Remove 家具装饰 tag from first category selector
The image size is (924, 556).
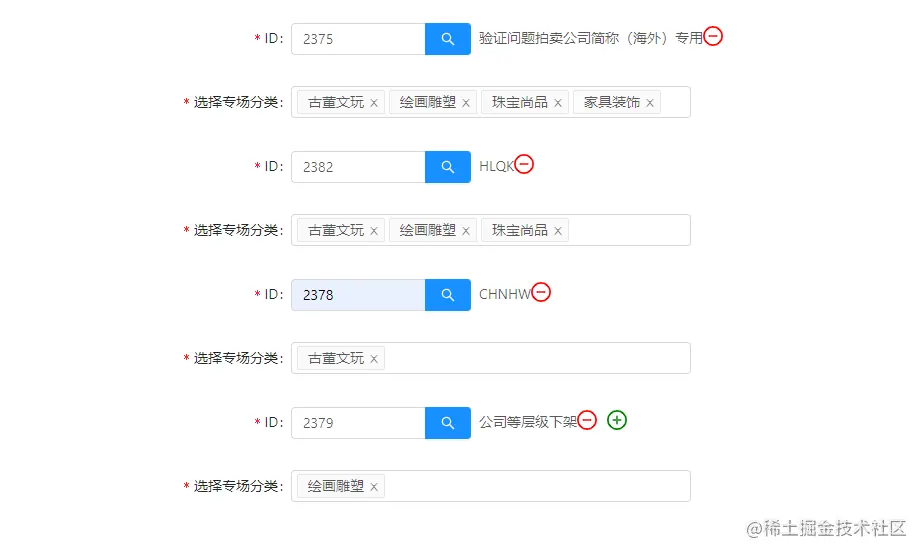pos(650,103)
